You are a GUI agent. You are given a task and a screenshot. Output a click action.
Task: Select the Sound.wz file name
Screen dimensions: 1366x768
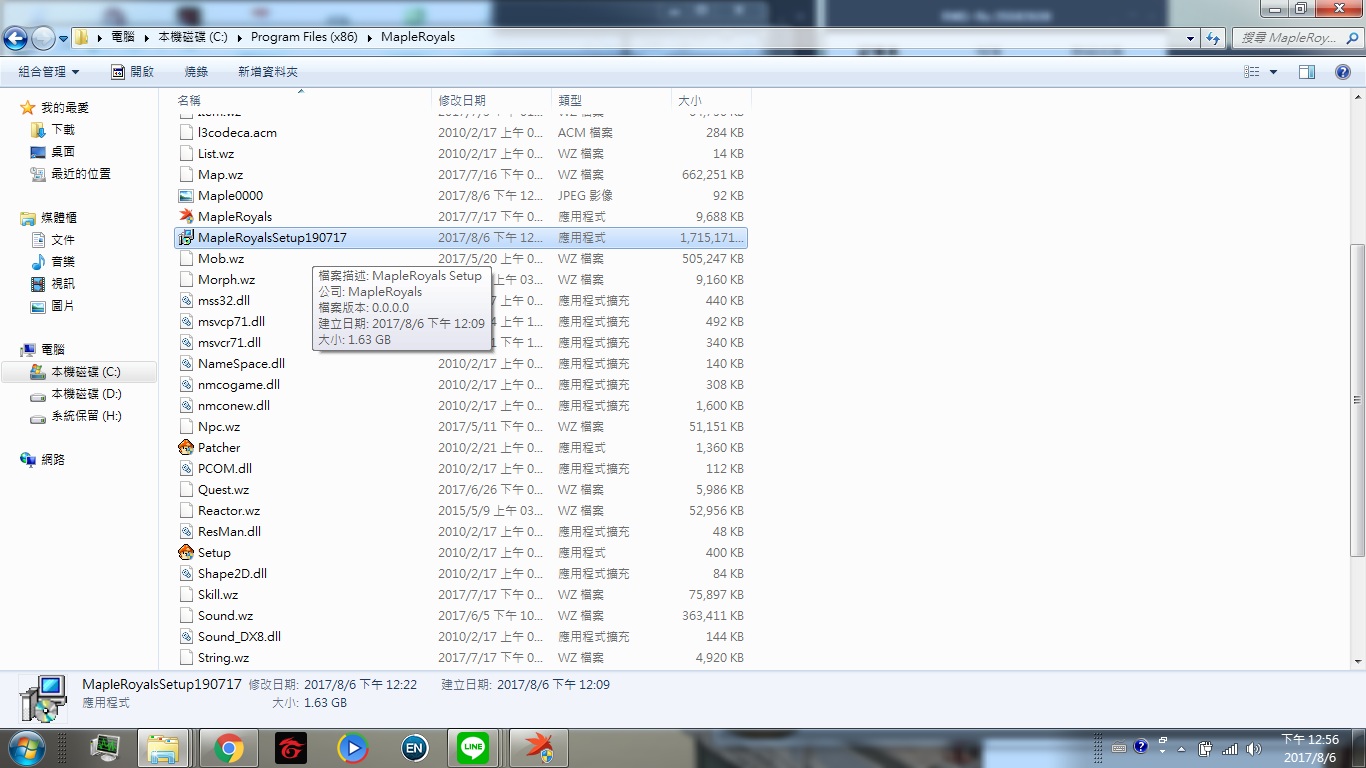click(225, 615)
